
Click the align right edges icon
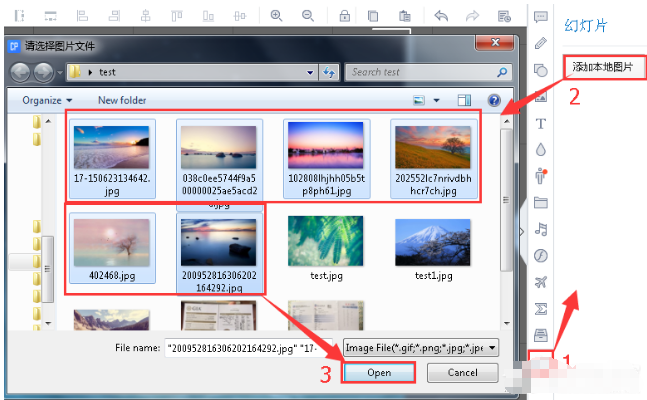pos(114,16)
